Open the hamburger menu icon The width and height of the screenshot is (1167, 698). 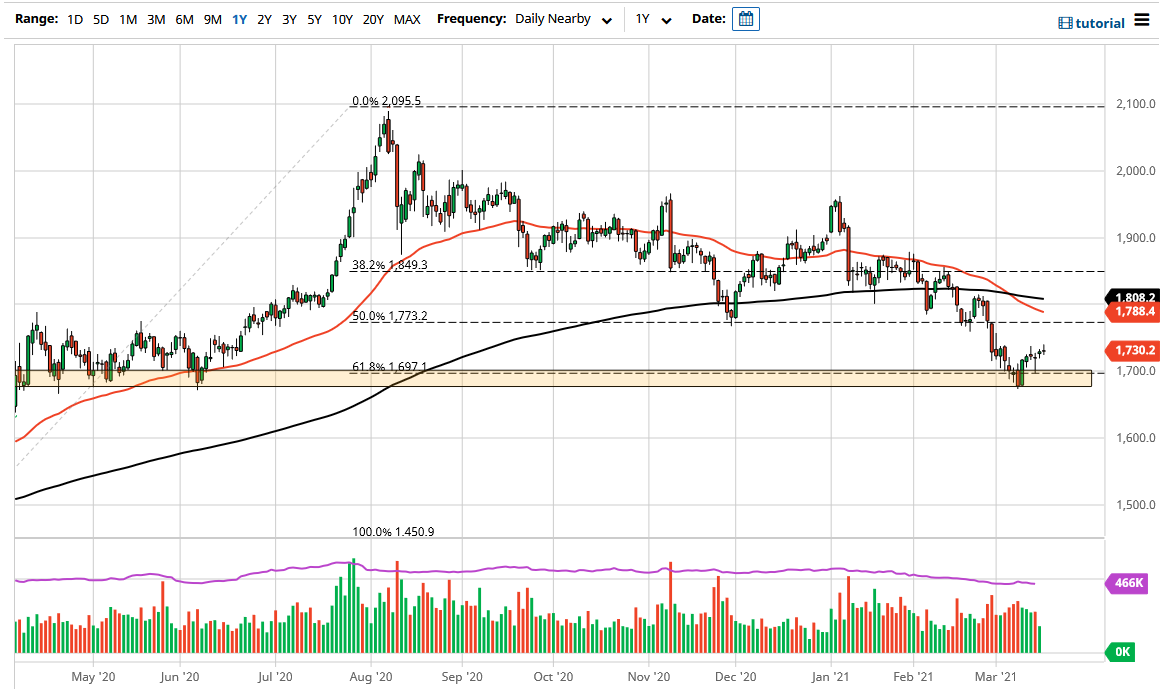coord(1142,20)
